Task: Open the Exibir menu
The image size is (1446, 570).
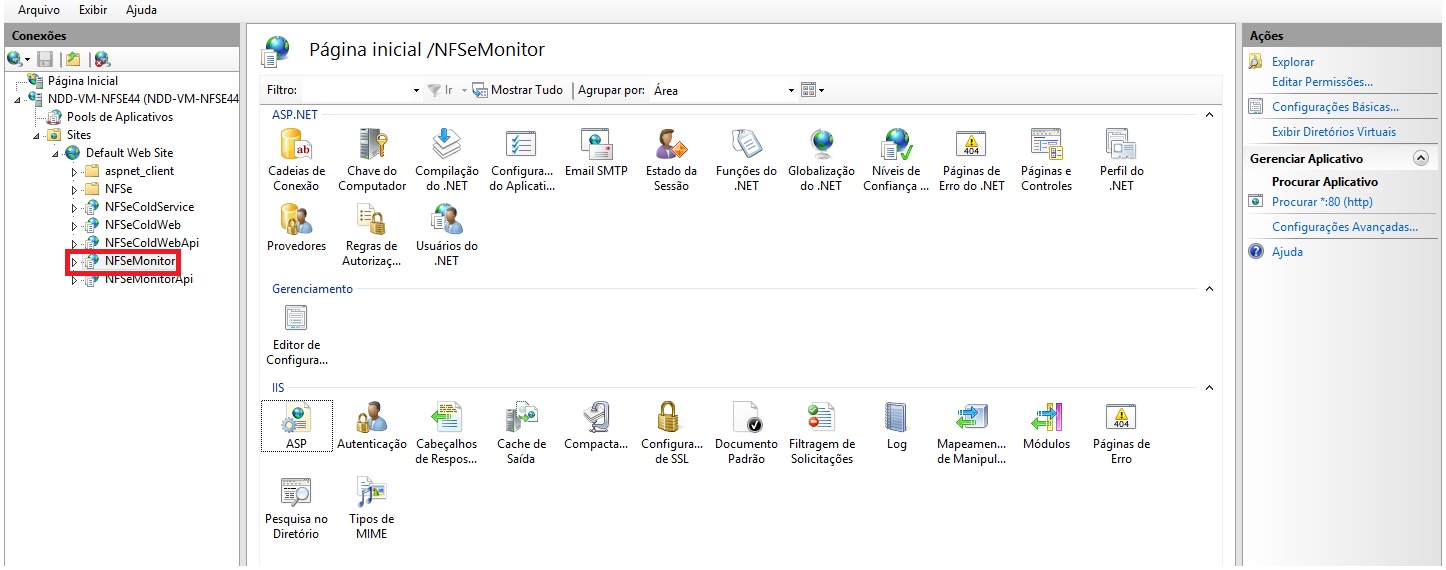Action: click(x=93, y=10)
